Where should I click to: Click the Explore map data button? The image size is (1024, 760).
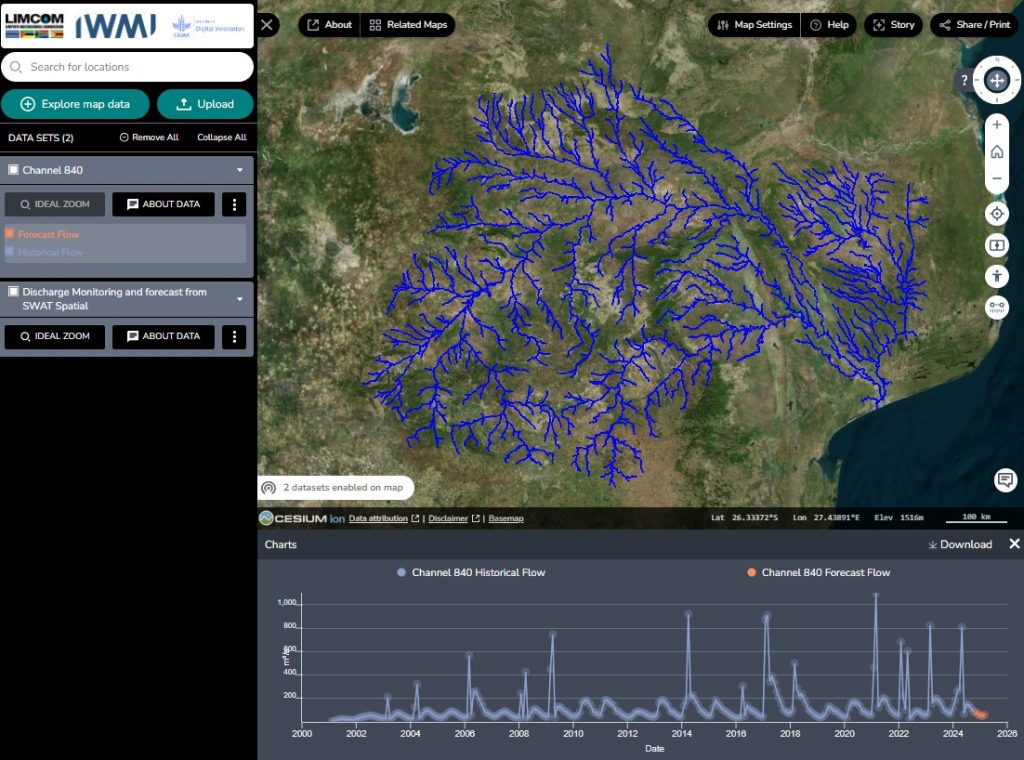(x=75, y=104)
